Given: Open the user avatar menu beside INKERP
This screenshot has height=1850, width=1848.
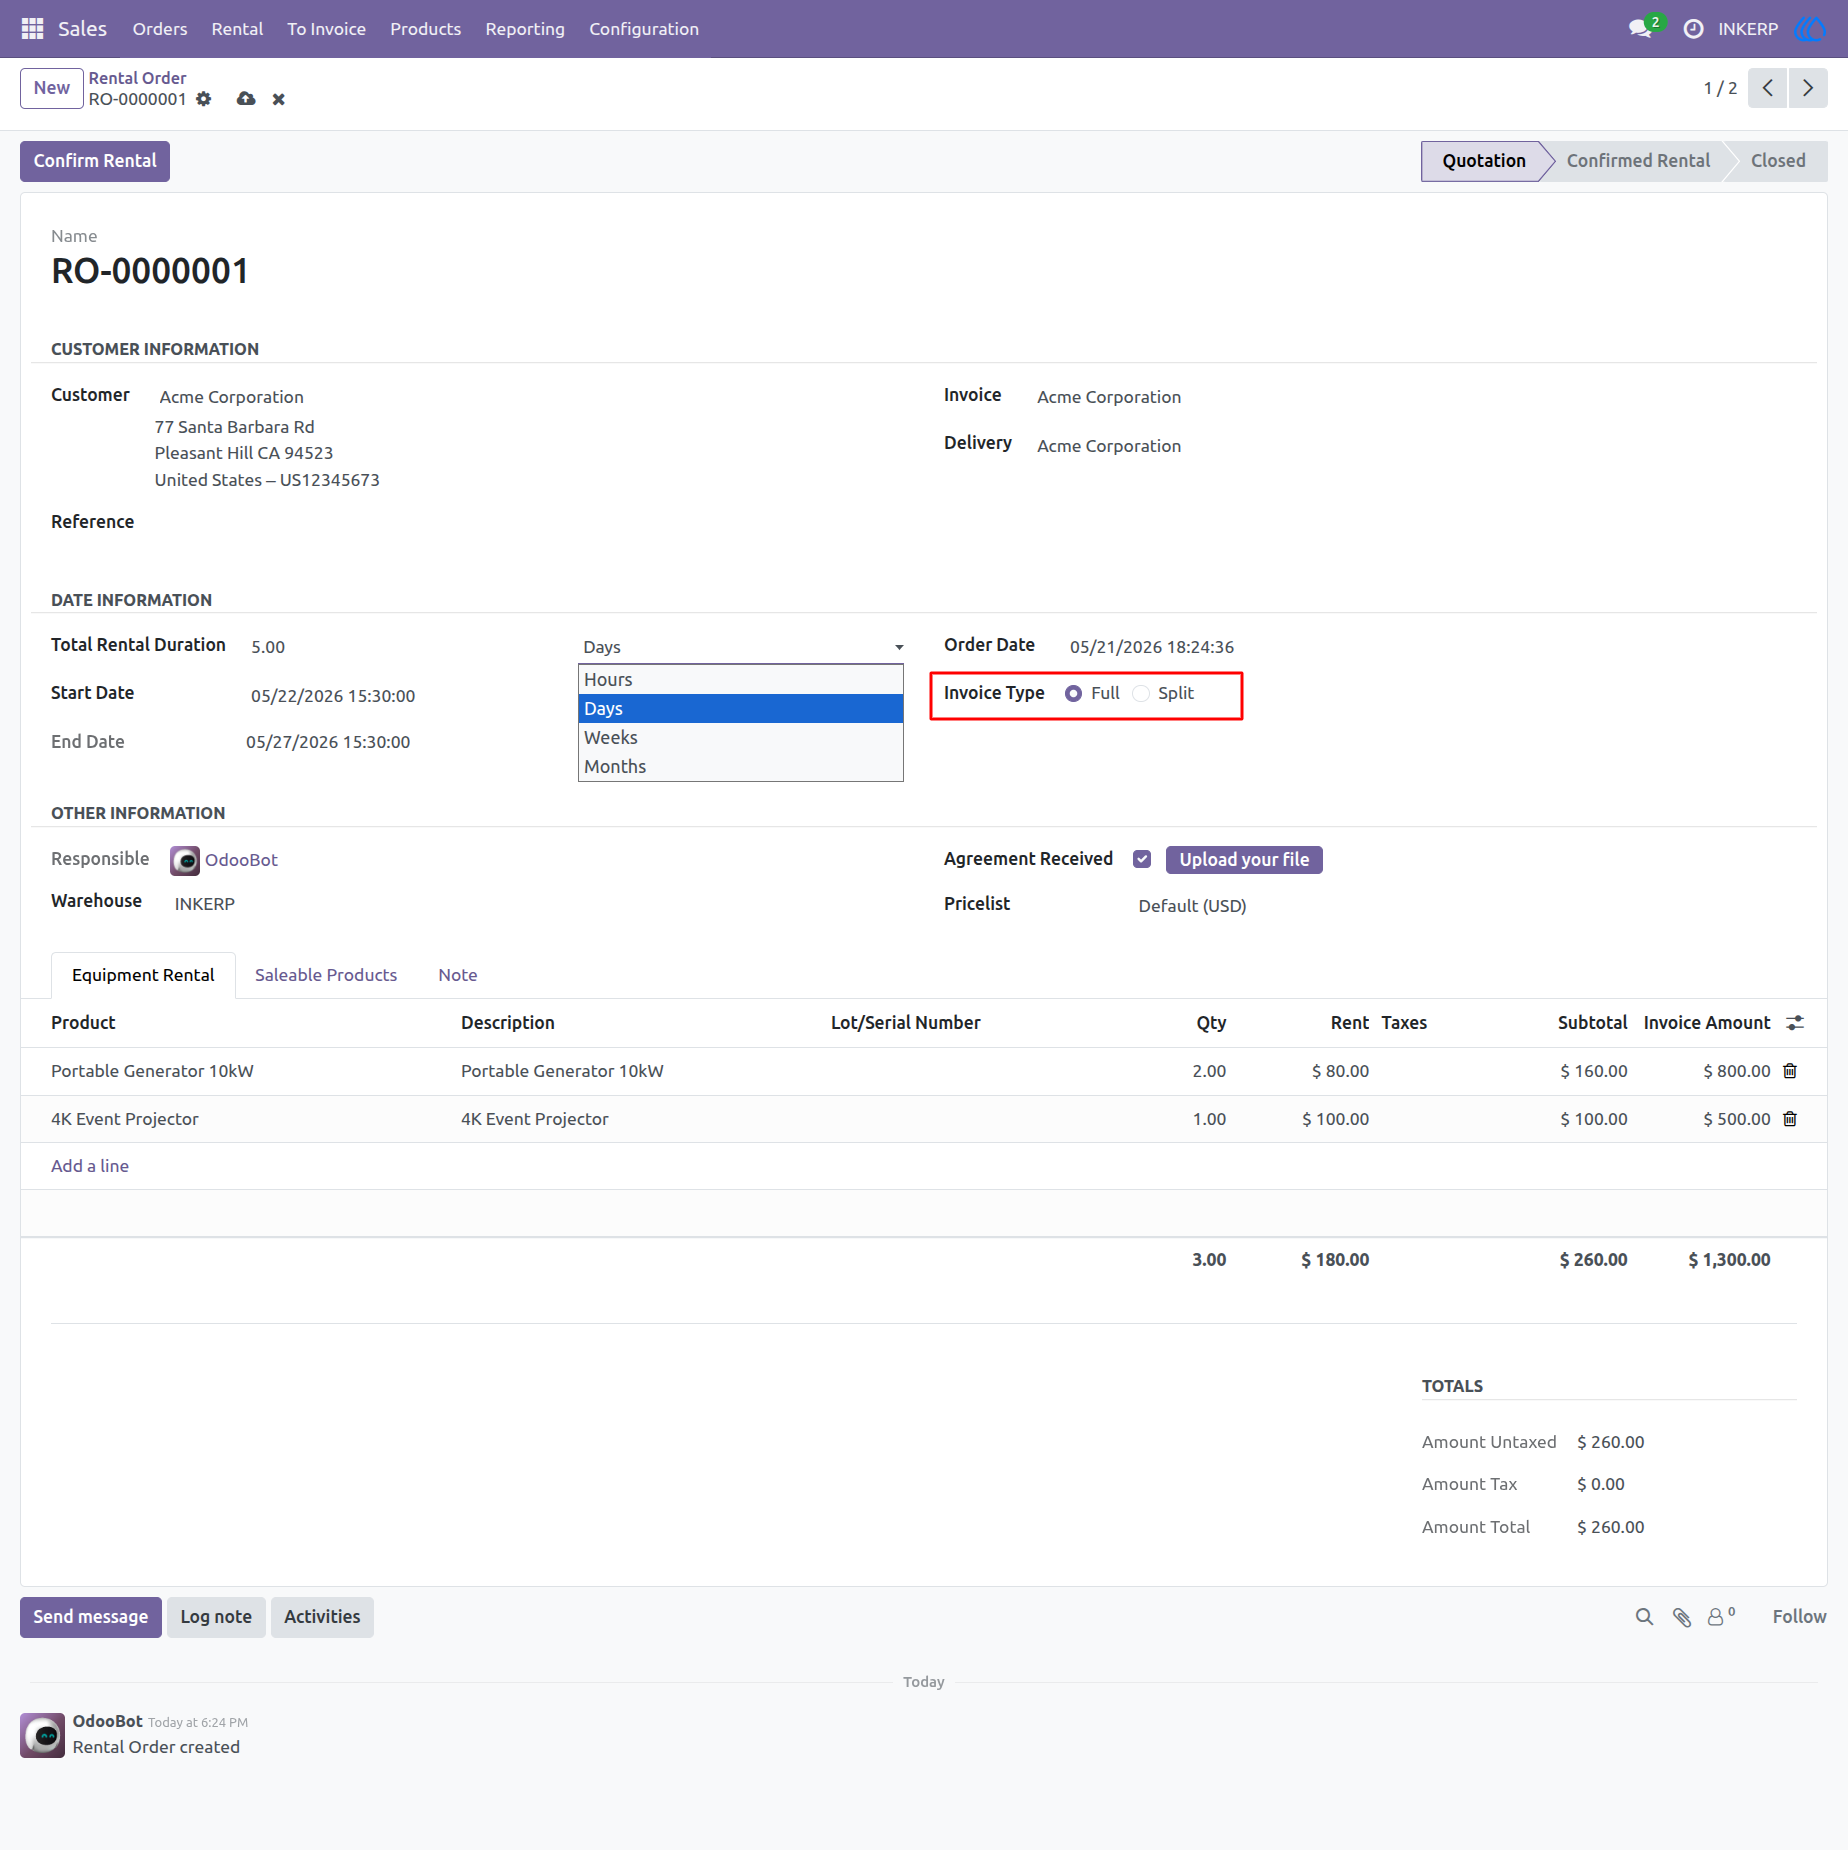Looking at the screenshot, I should (x=1811, y=29).
